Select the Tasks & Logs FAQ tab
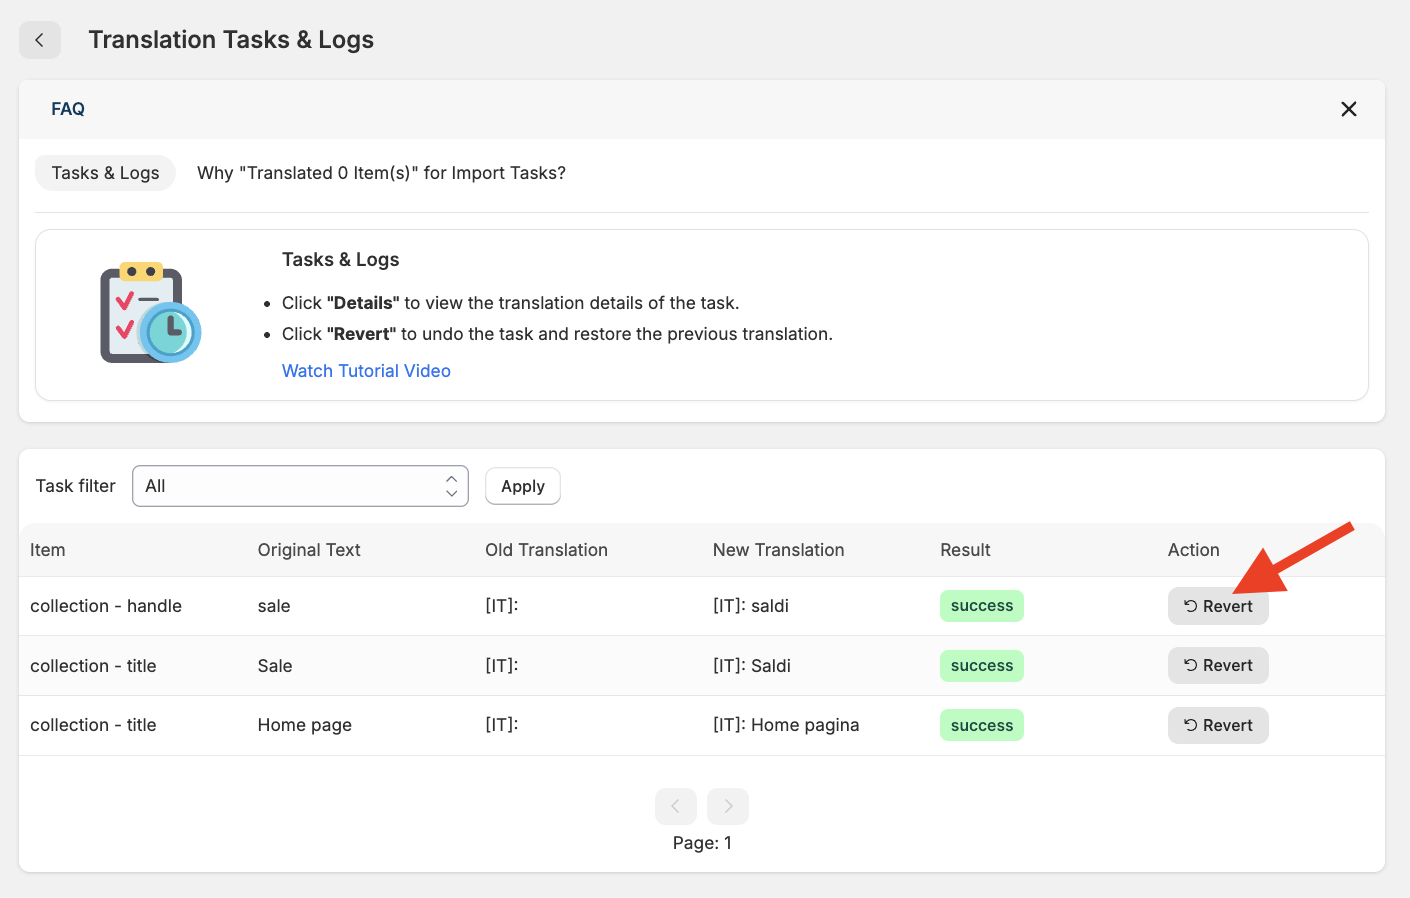 coord(105,173)
